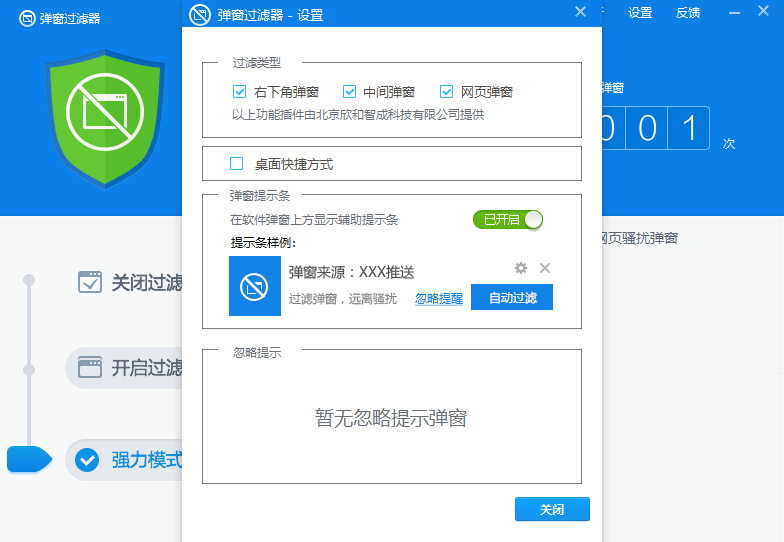Viewport: 784px width, 542px height.
Task: Open the 反馈 menu in main window
Action: click(688, 13)
